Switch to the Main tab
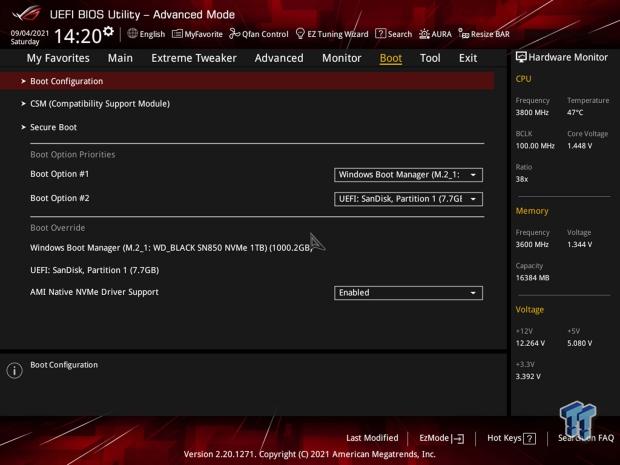Viewport: 620px width, 465px height. coord(120,58)
